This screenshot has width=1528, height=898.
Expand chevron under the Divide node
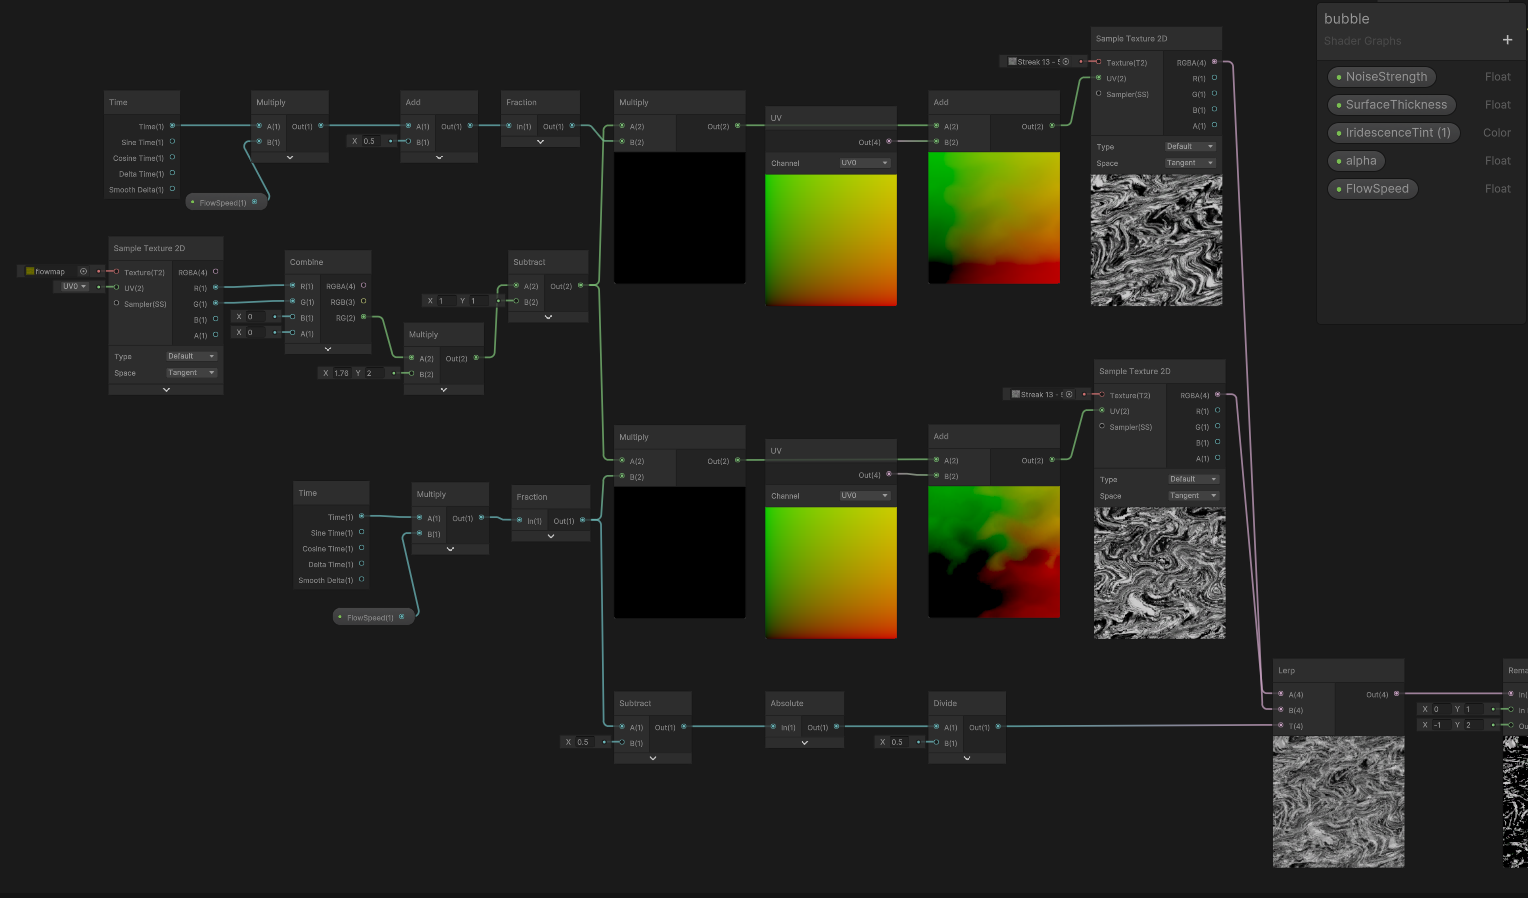pos(966,758)
